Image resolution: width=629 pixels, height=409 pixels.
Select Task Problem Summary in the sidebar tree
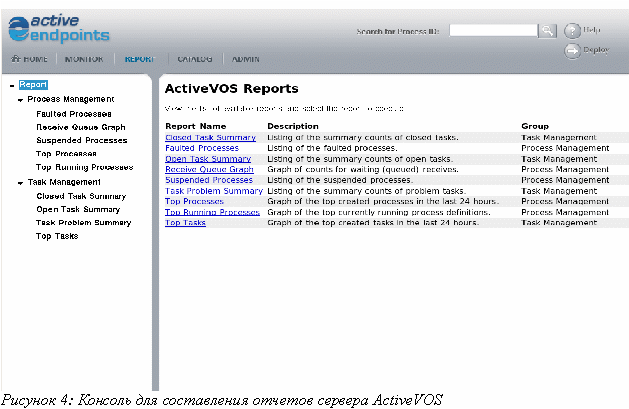tap(83, 223)
